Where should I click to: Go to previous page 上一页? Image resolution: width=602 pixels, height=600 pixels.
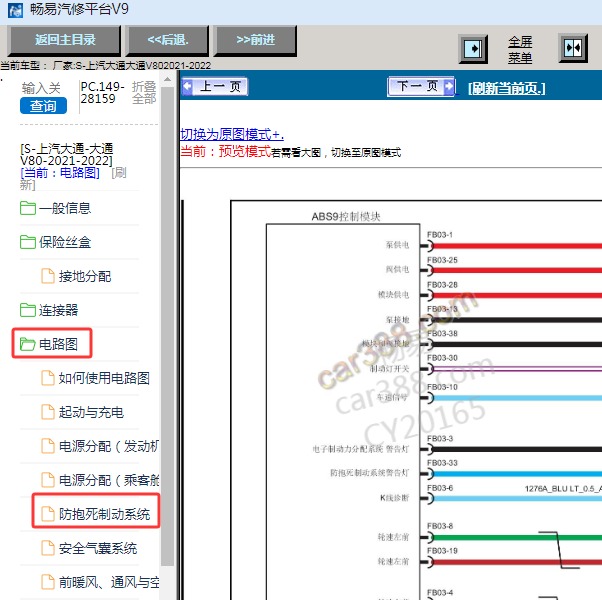[x=215, y=86]
